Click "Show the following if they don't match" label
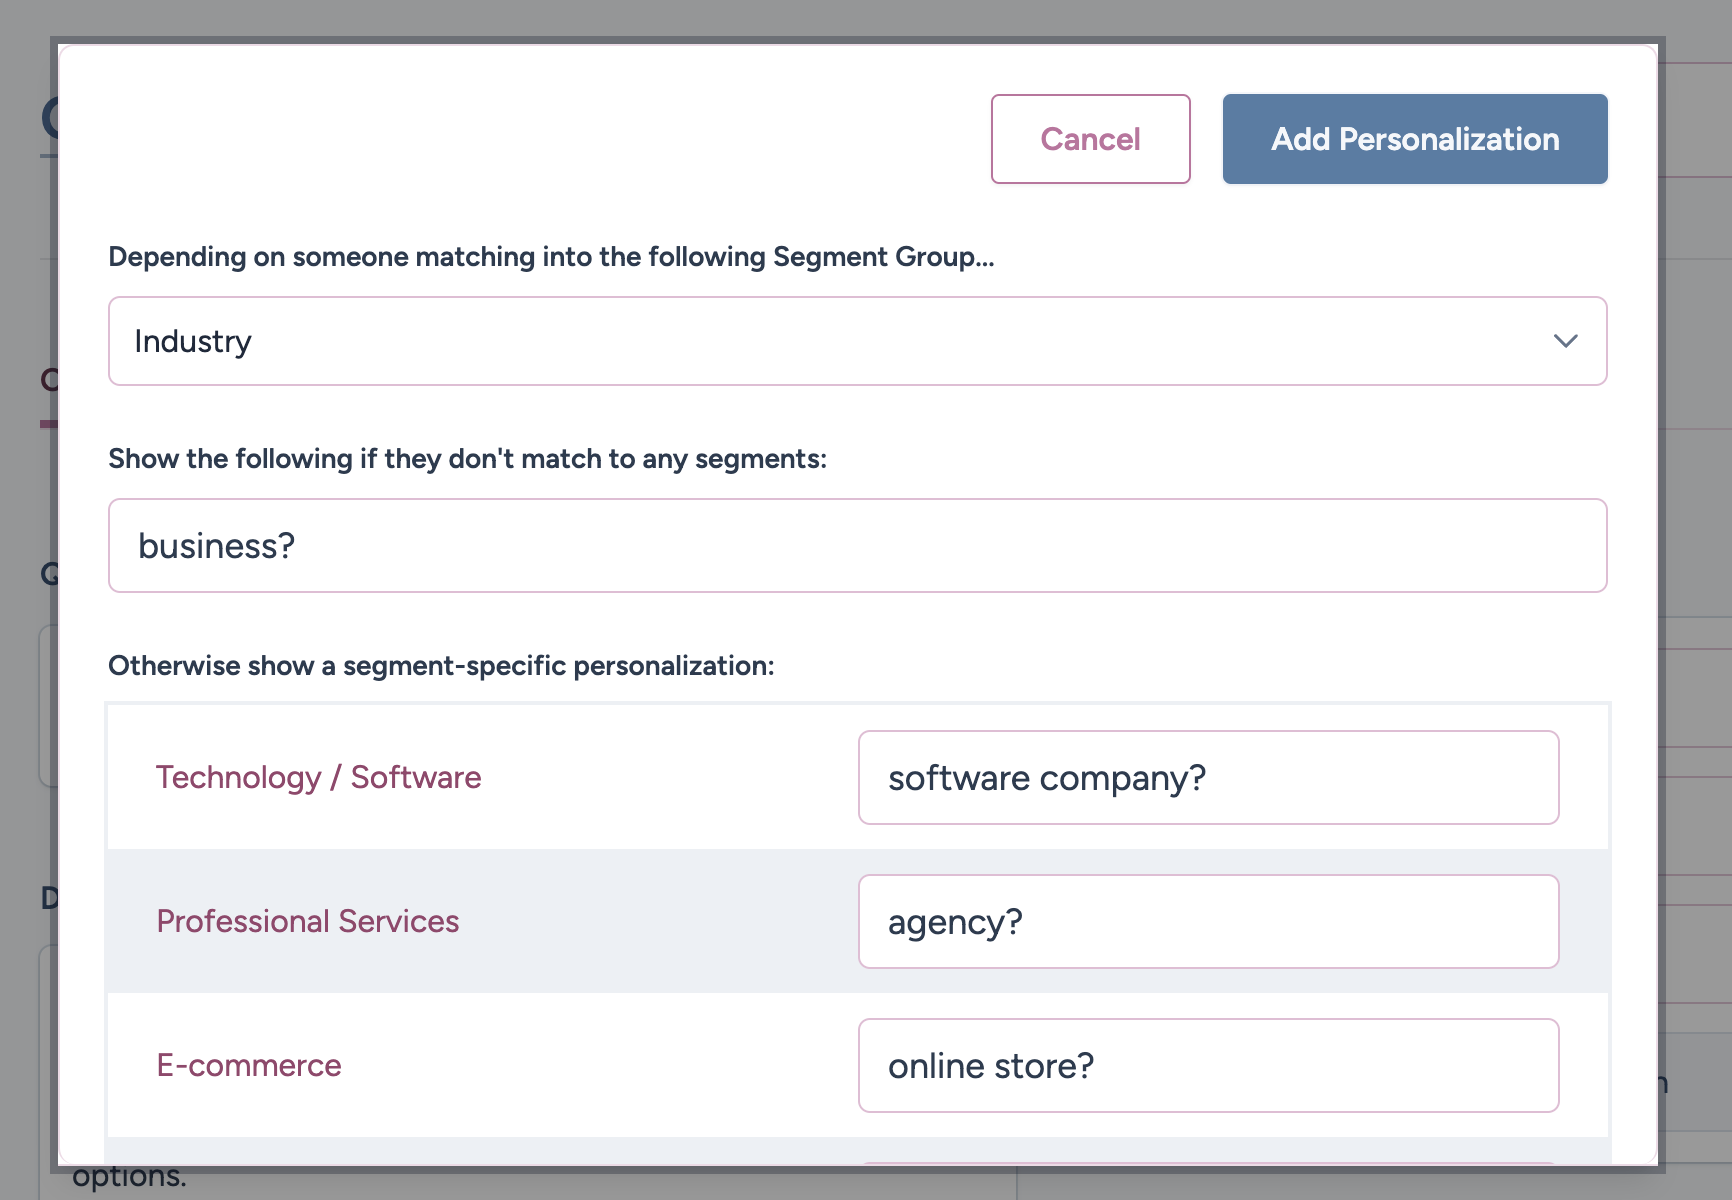The width and height of the screenshot is (1732, 1200). coord(467,459)
